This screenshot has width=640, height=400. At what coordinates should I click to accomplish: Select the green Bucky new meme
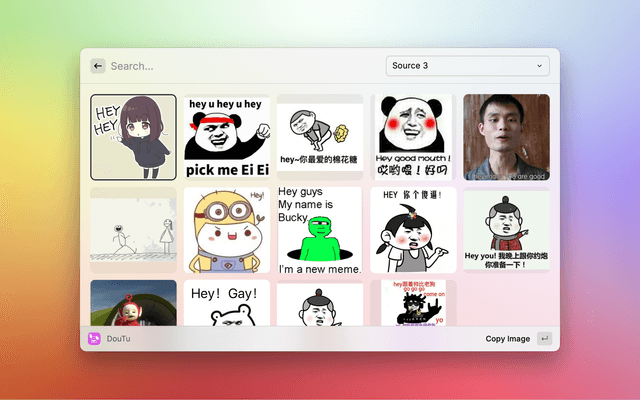(319, 230)
